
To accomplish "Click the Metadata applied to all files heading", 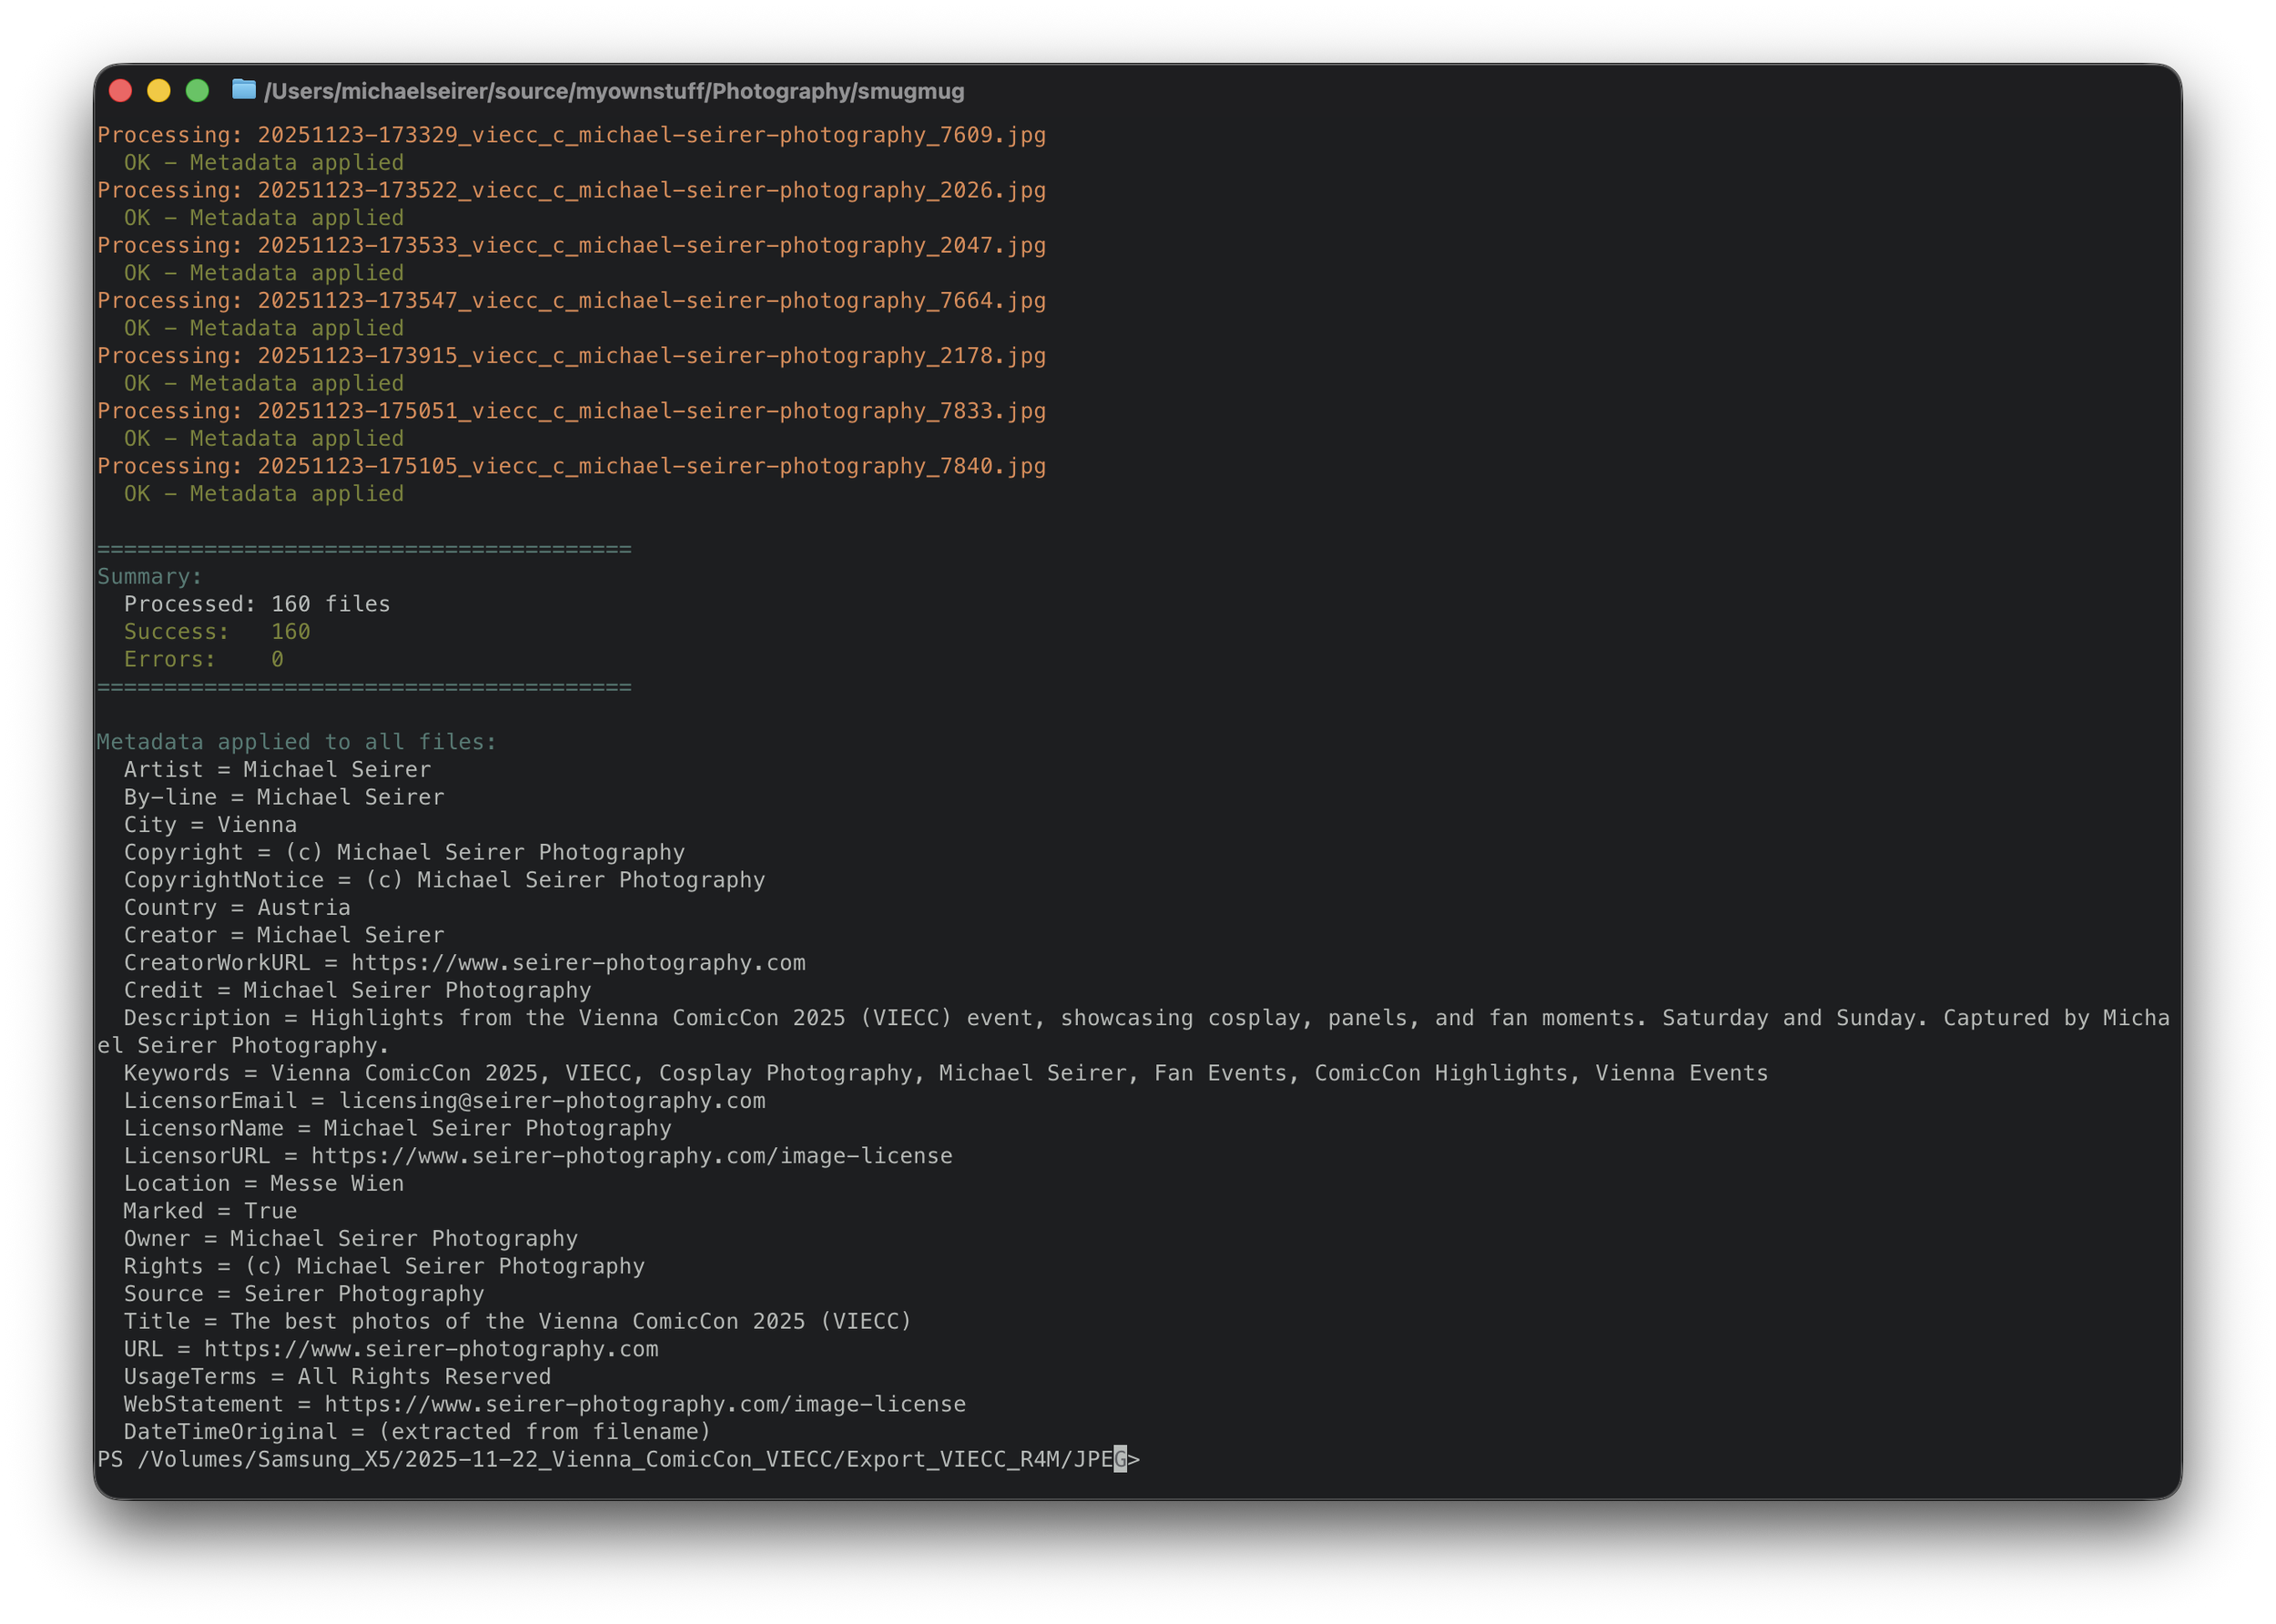I will point(297,741).
